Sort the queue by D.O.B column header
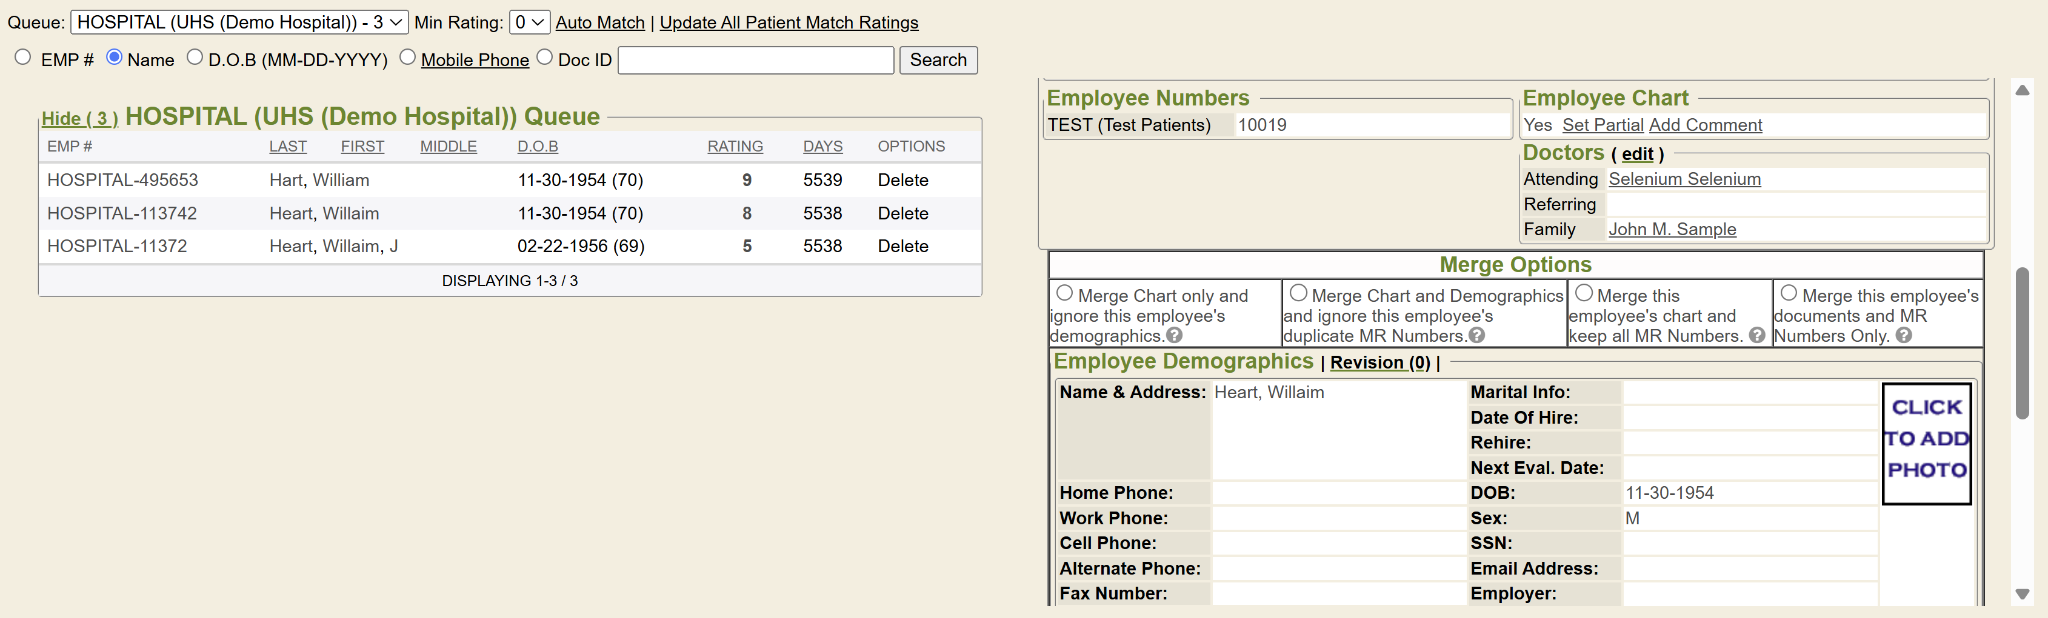 point(538,147)
